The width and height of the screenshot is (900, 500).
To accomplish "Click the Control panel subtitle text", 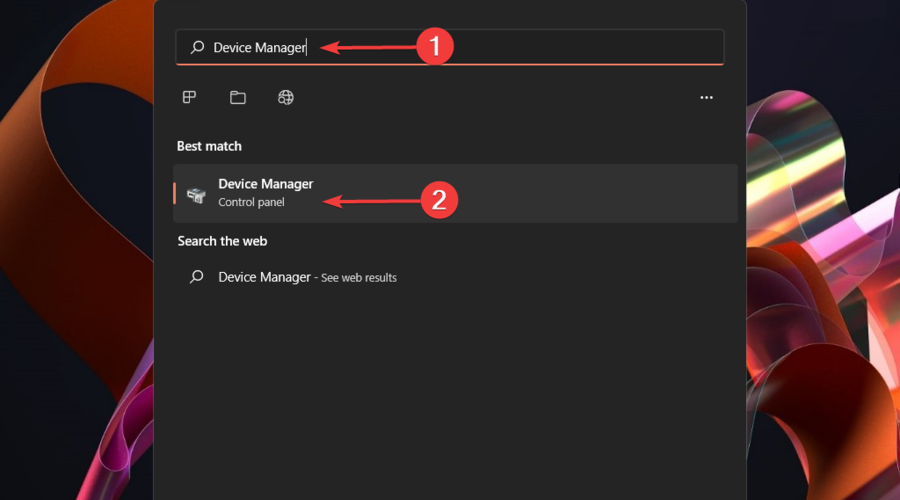I will tap(251, 202).
